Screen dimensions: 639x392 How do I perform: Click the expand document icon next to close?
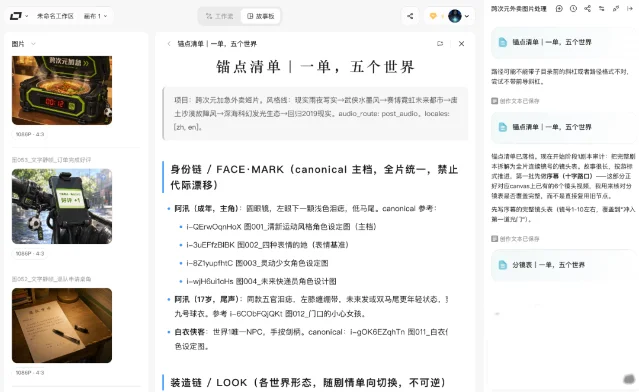[x=440, y=44]
